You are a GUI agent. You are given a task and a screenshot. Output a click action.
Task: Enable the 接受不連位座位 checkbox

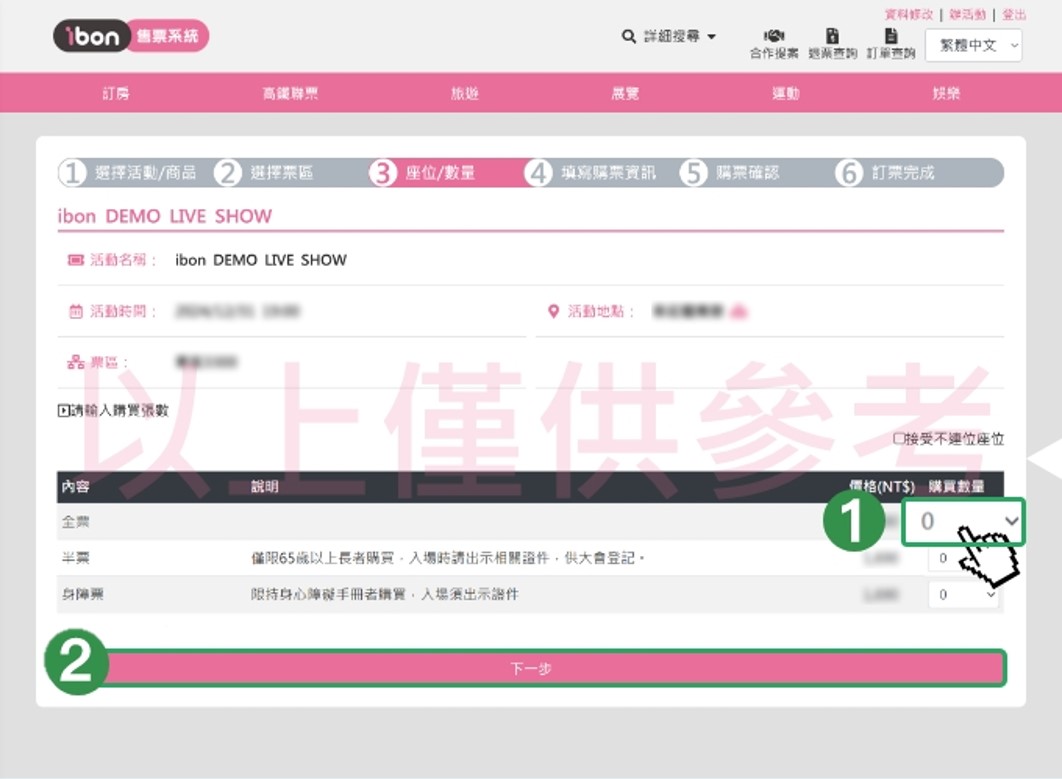(x=898, y=439)
